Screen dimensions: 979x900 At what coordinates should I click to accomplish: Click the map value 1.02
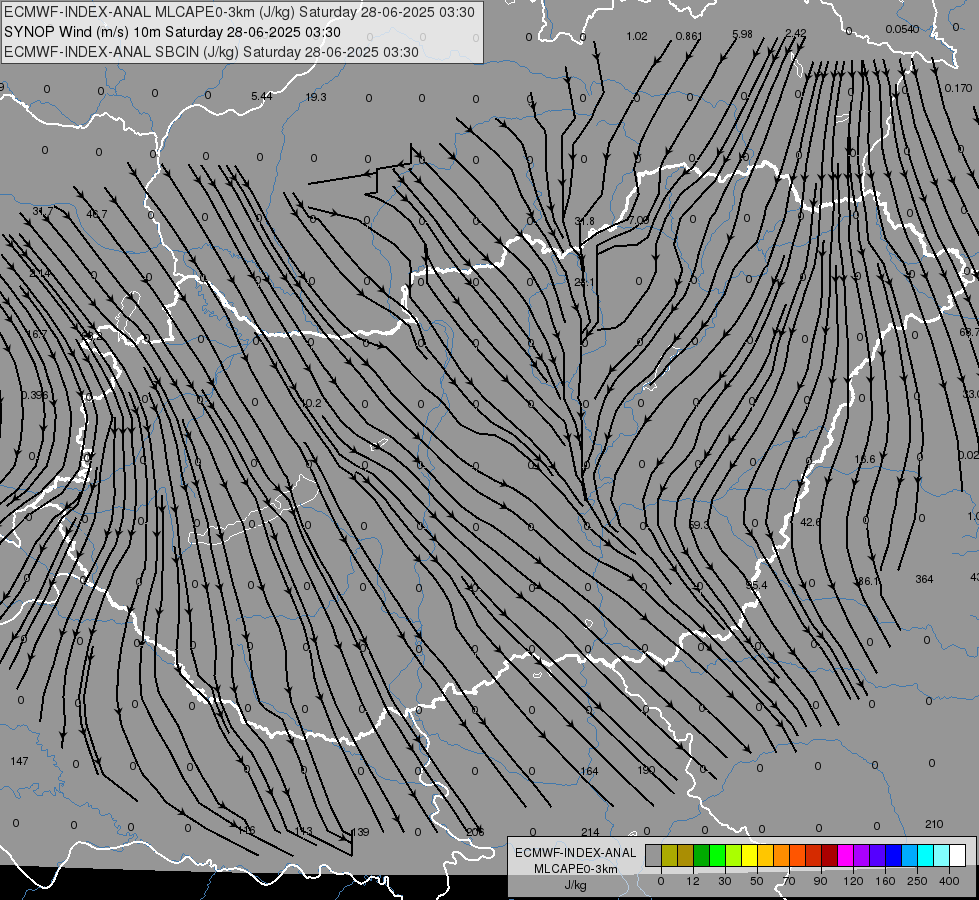(x=637, y=36)
